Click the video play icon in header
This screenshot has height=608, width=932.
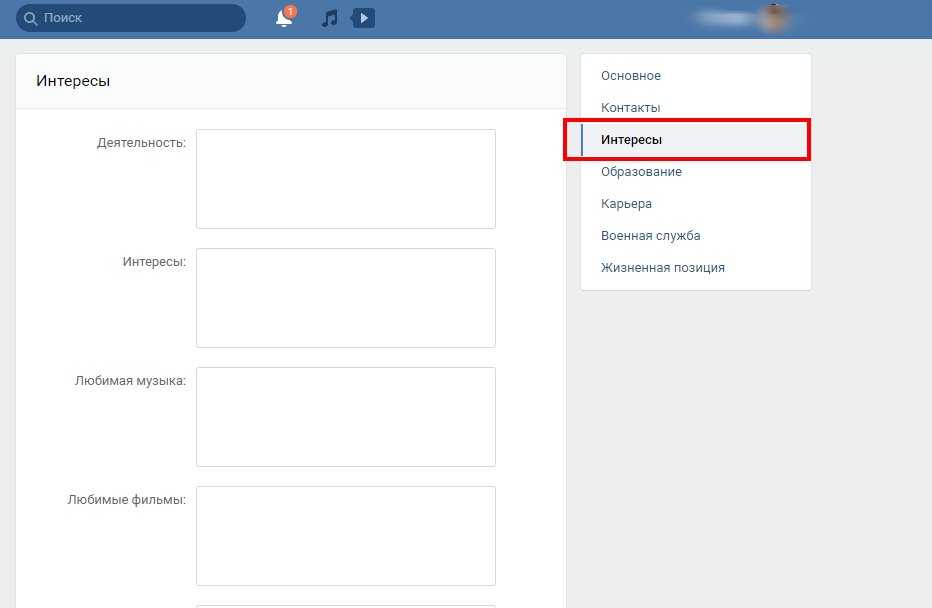pyautogui.click(x=363, y=18)
